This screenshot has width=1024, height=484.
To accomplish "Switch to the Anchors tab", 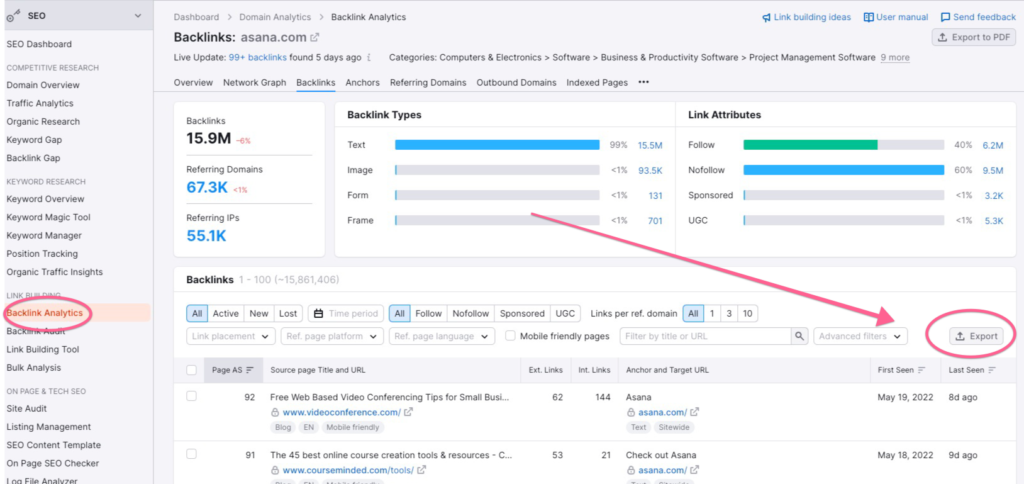I will [x=362, y=83].
